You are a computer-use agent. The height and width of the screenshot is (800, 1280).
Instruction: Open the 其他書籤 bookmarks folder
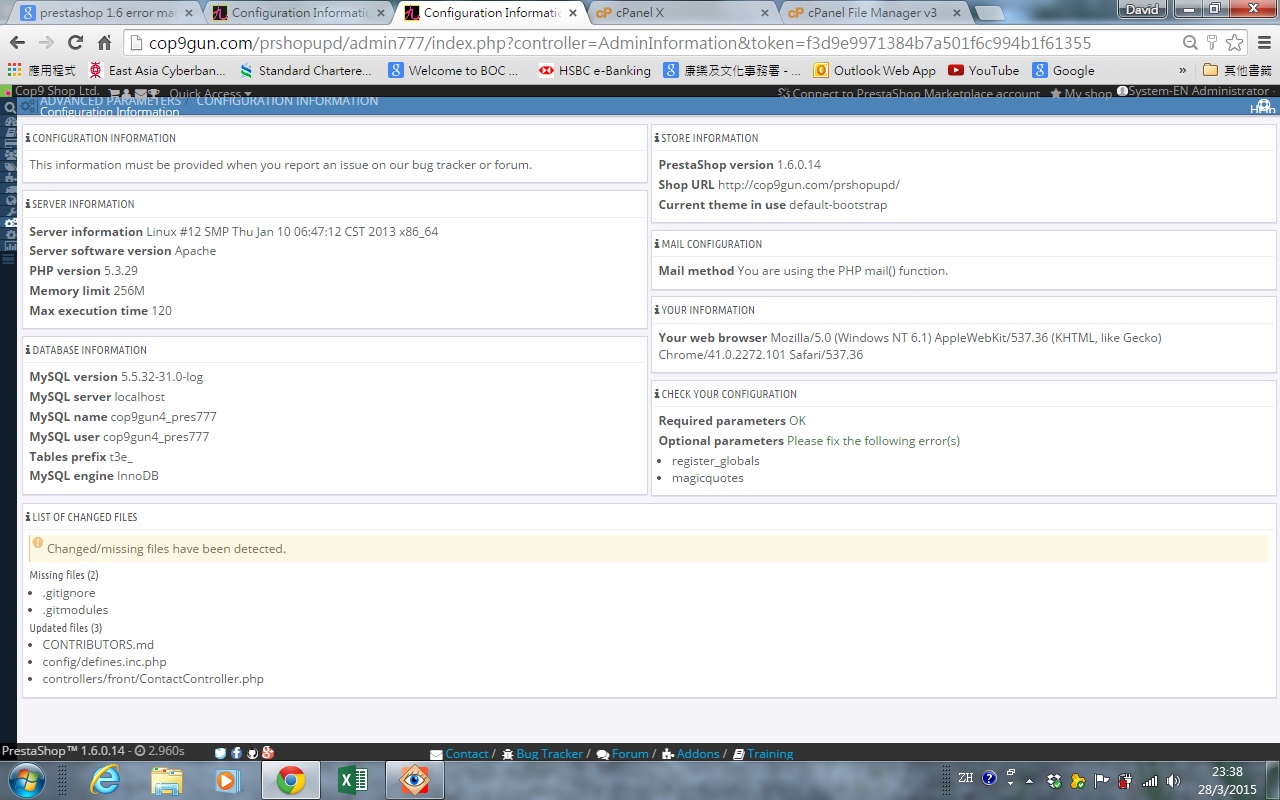(1238, 71)
